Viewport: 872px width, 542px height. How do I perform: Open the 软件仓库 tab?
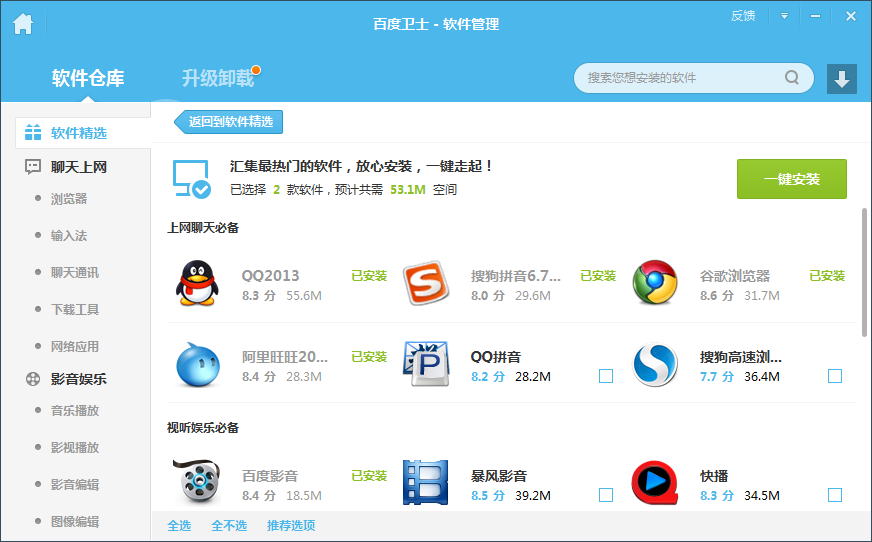coord(88,78)
